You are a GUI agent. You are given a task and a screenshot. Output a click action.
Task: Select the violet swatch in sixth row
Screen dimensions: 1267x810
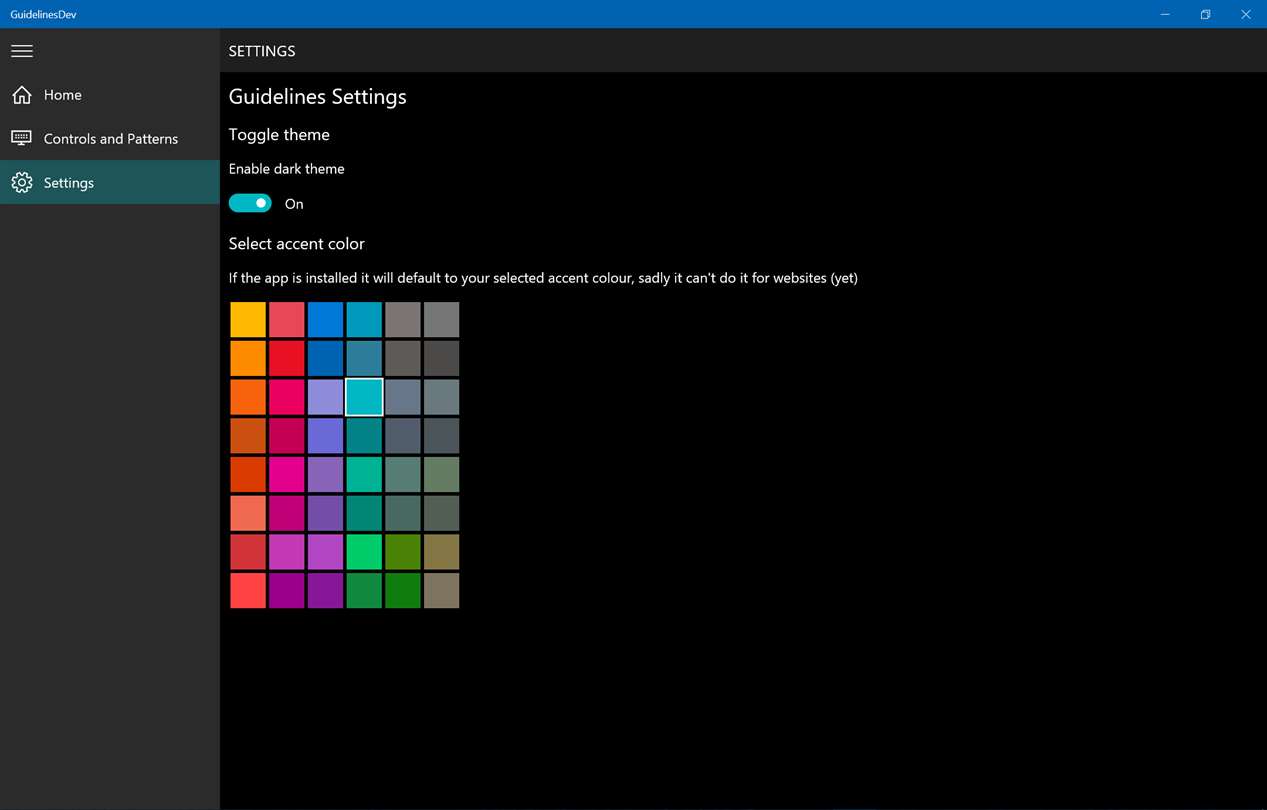tap(325, 513)
